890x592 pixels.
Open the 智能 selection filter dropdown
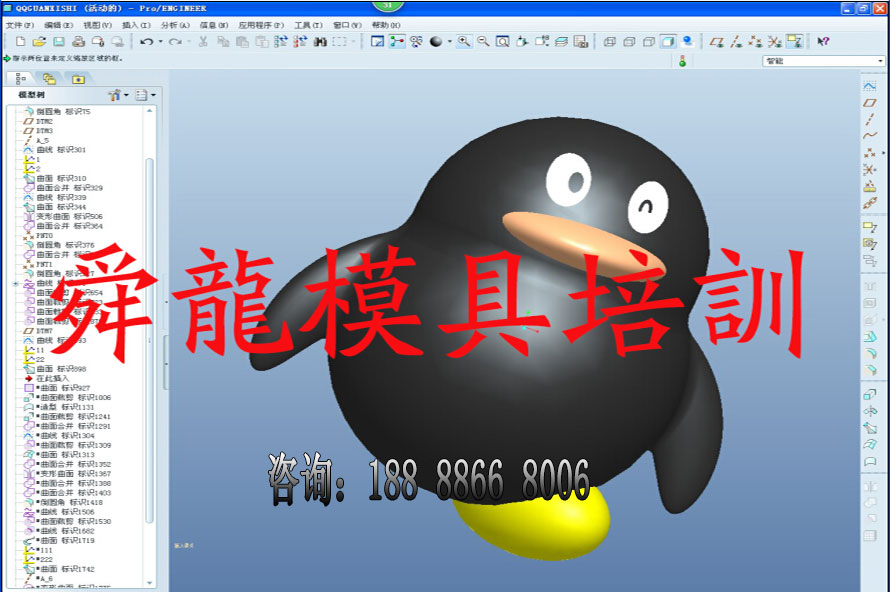823,61
